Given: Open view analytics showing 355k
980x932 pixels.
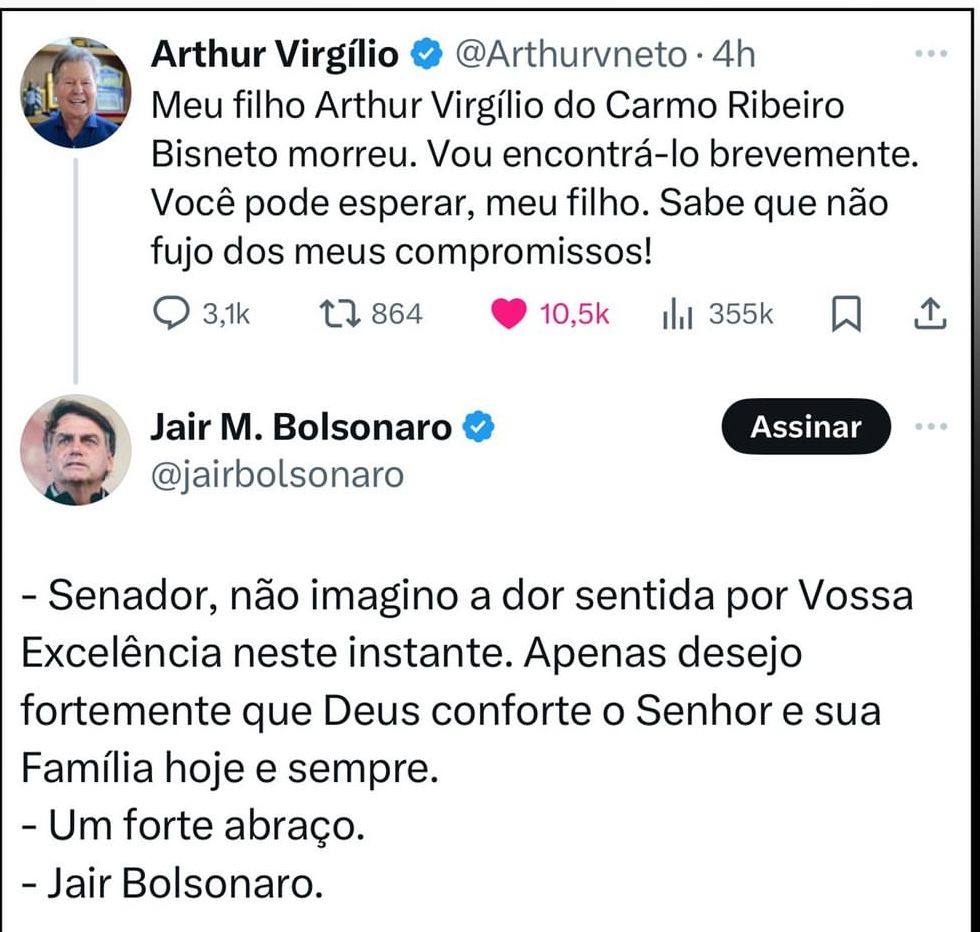Looking at the screenshot, I should click(677, 314).
